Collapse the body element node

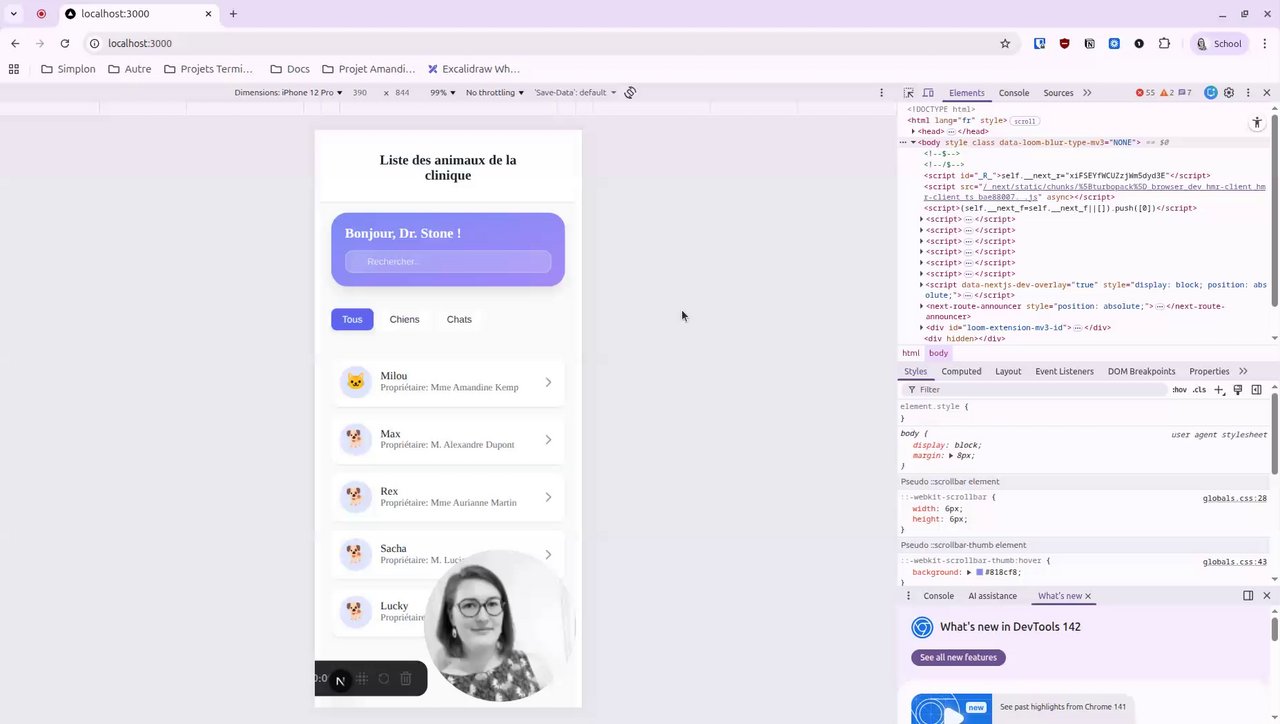pos(913,142)
